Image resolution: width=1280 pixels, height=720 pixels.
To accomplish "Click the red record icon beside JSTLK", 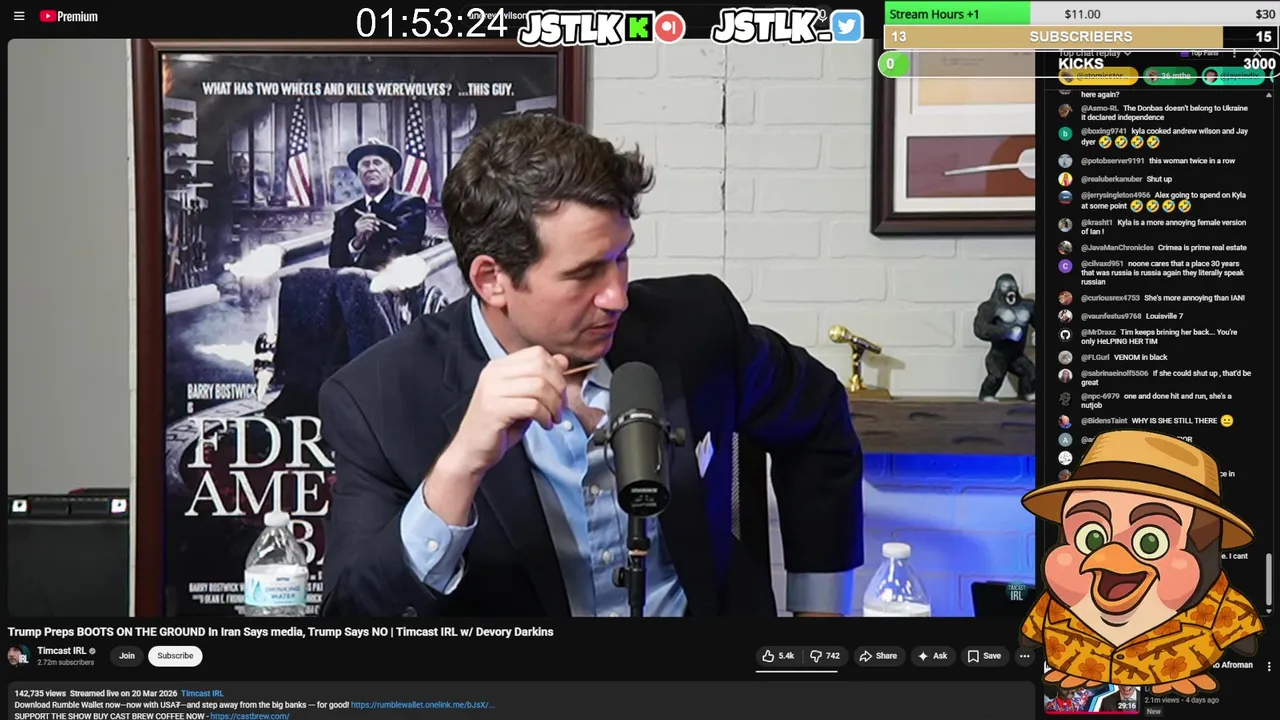I will [x=670, y=27].
